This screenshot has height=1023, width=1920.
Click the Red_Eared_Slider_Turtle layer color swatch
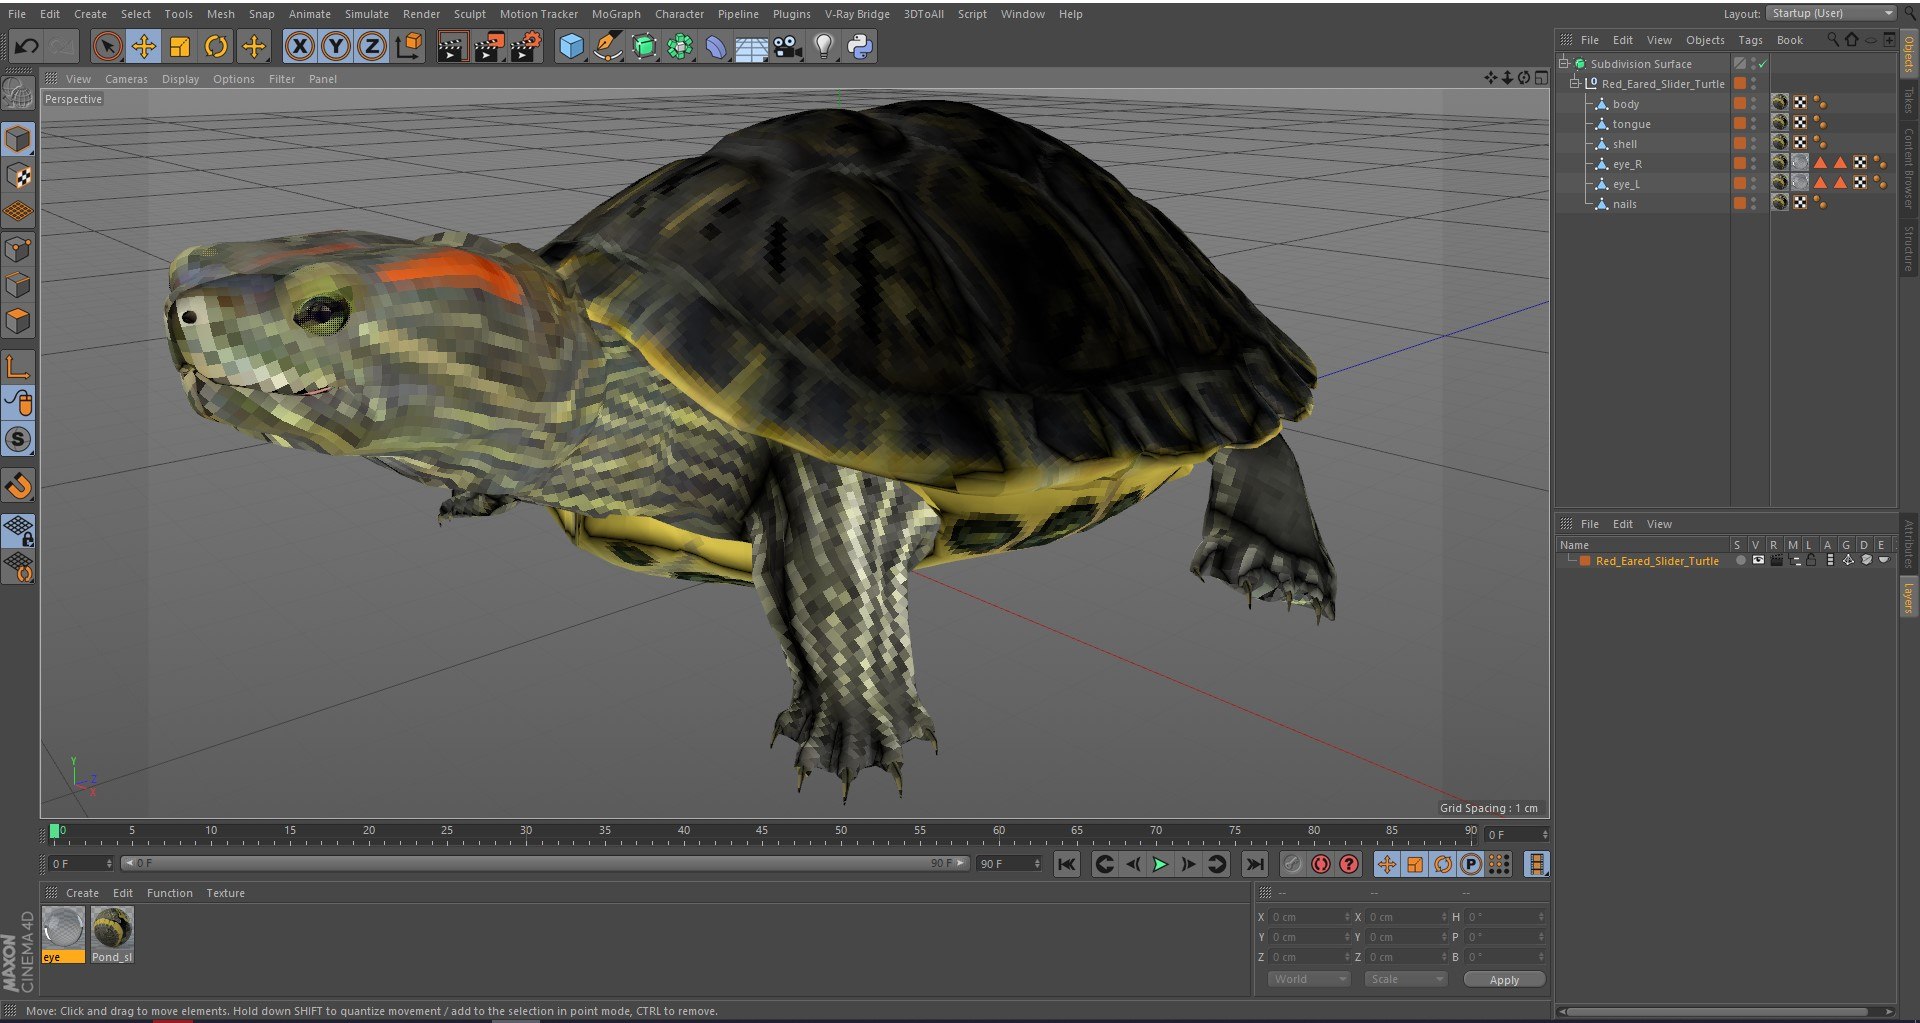pyautogui.click(x=1585, y=561)
